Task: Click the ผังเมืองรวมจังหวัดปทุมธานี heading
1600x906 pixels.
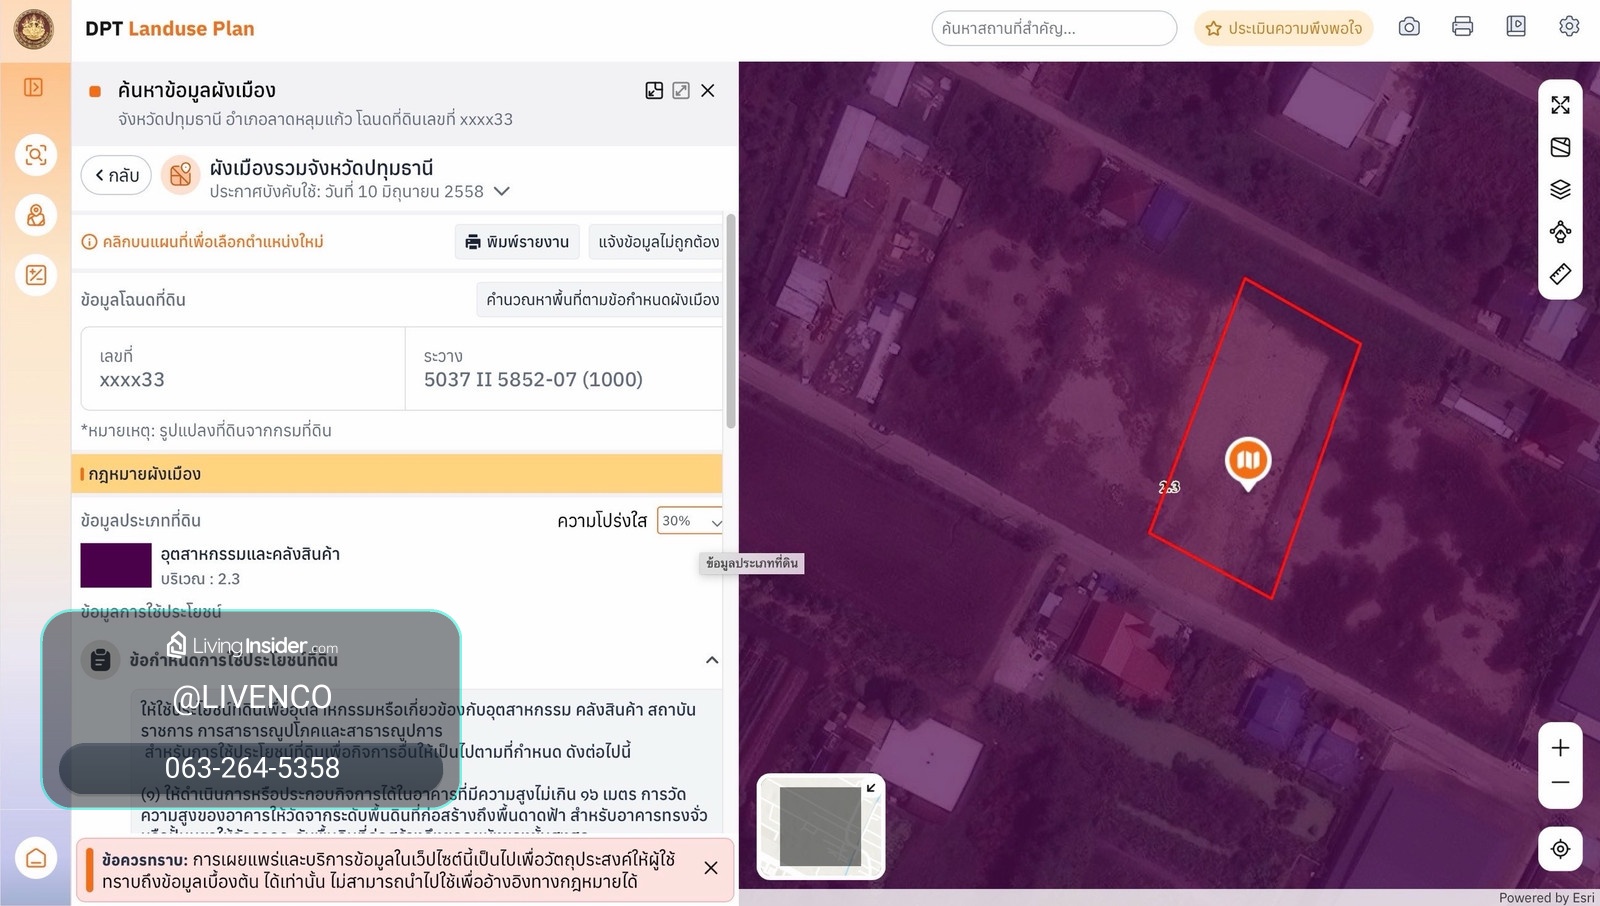Action: pyautogui.click(x=321, y=167)
